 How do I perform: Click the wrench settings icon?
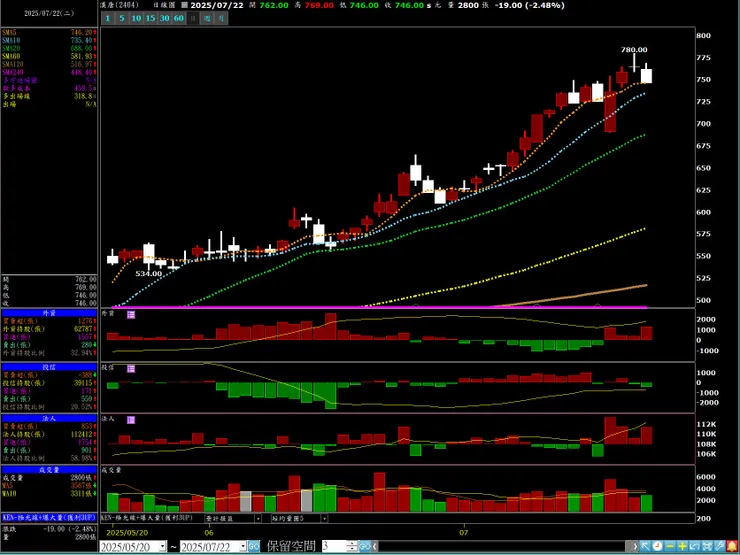[x=719, y=547]
